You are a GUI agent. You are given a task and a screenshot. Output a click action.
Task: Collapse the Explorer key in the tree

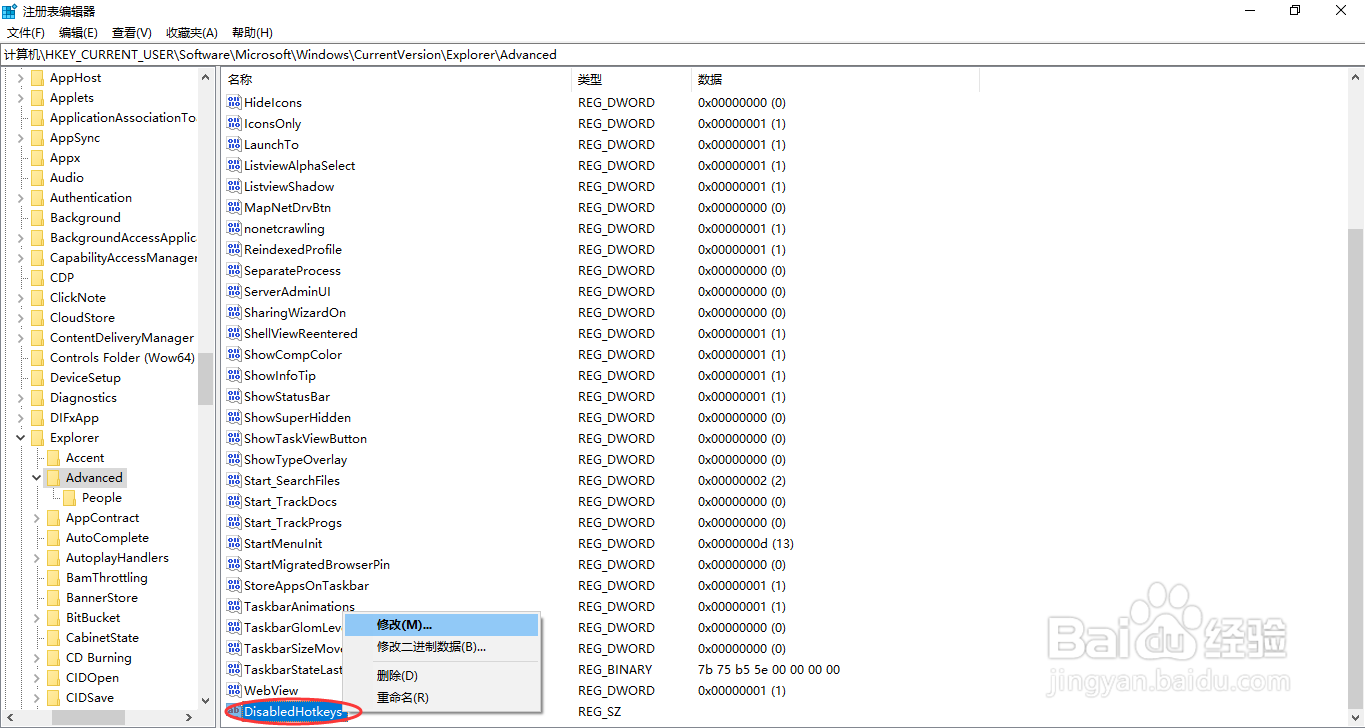(x=21, y=437)
